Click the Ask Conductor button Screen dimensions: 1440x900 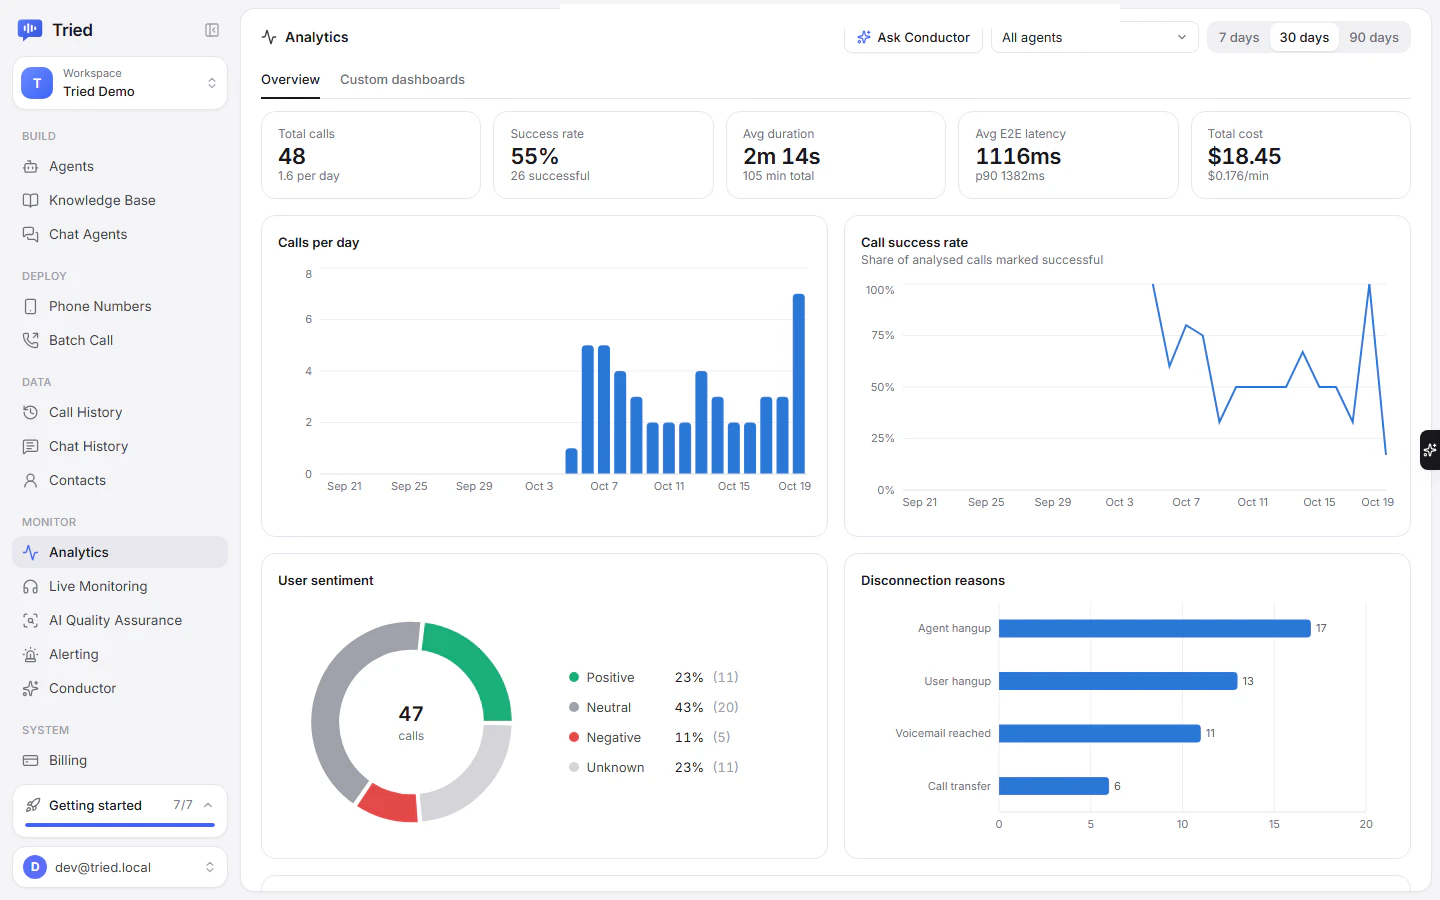pos(913,37)
